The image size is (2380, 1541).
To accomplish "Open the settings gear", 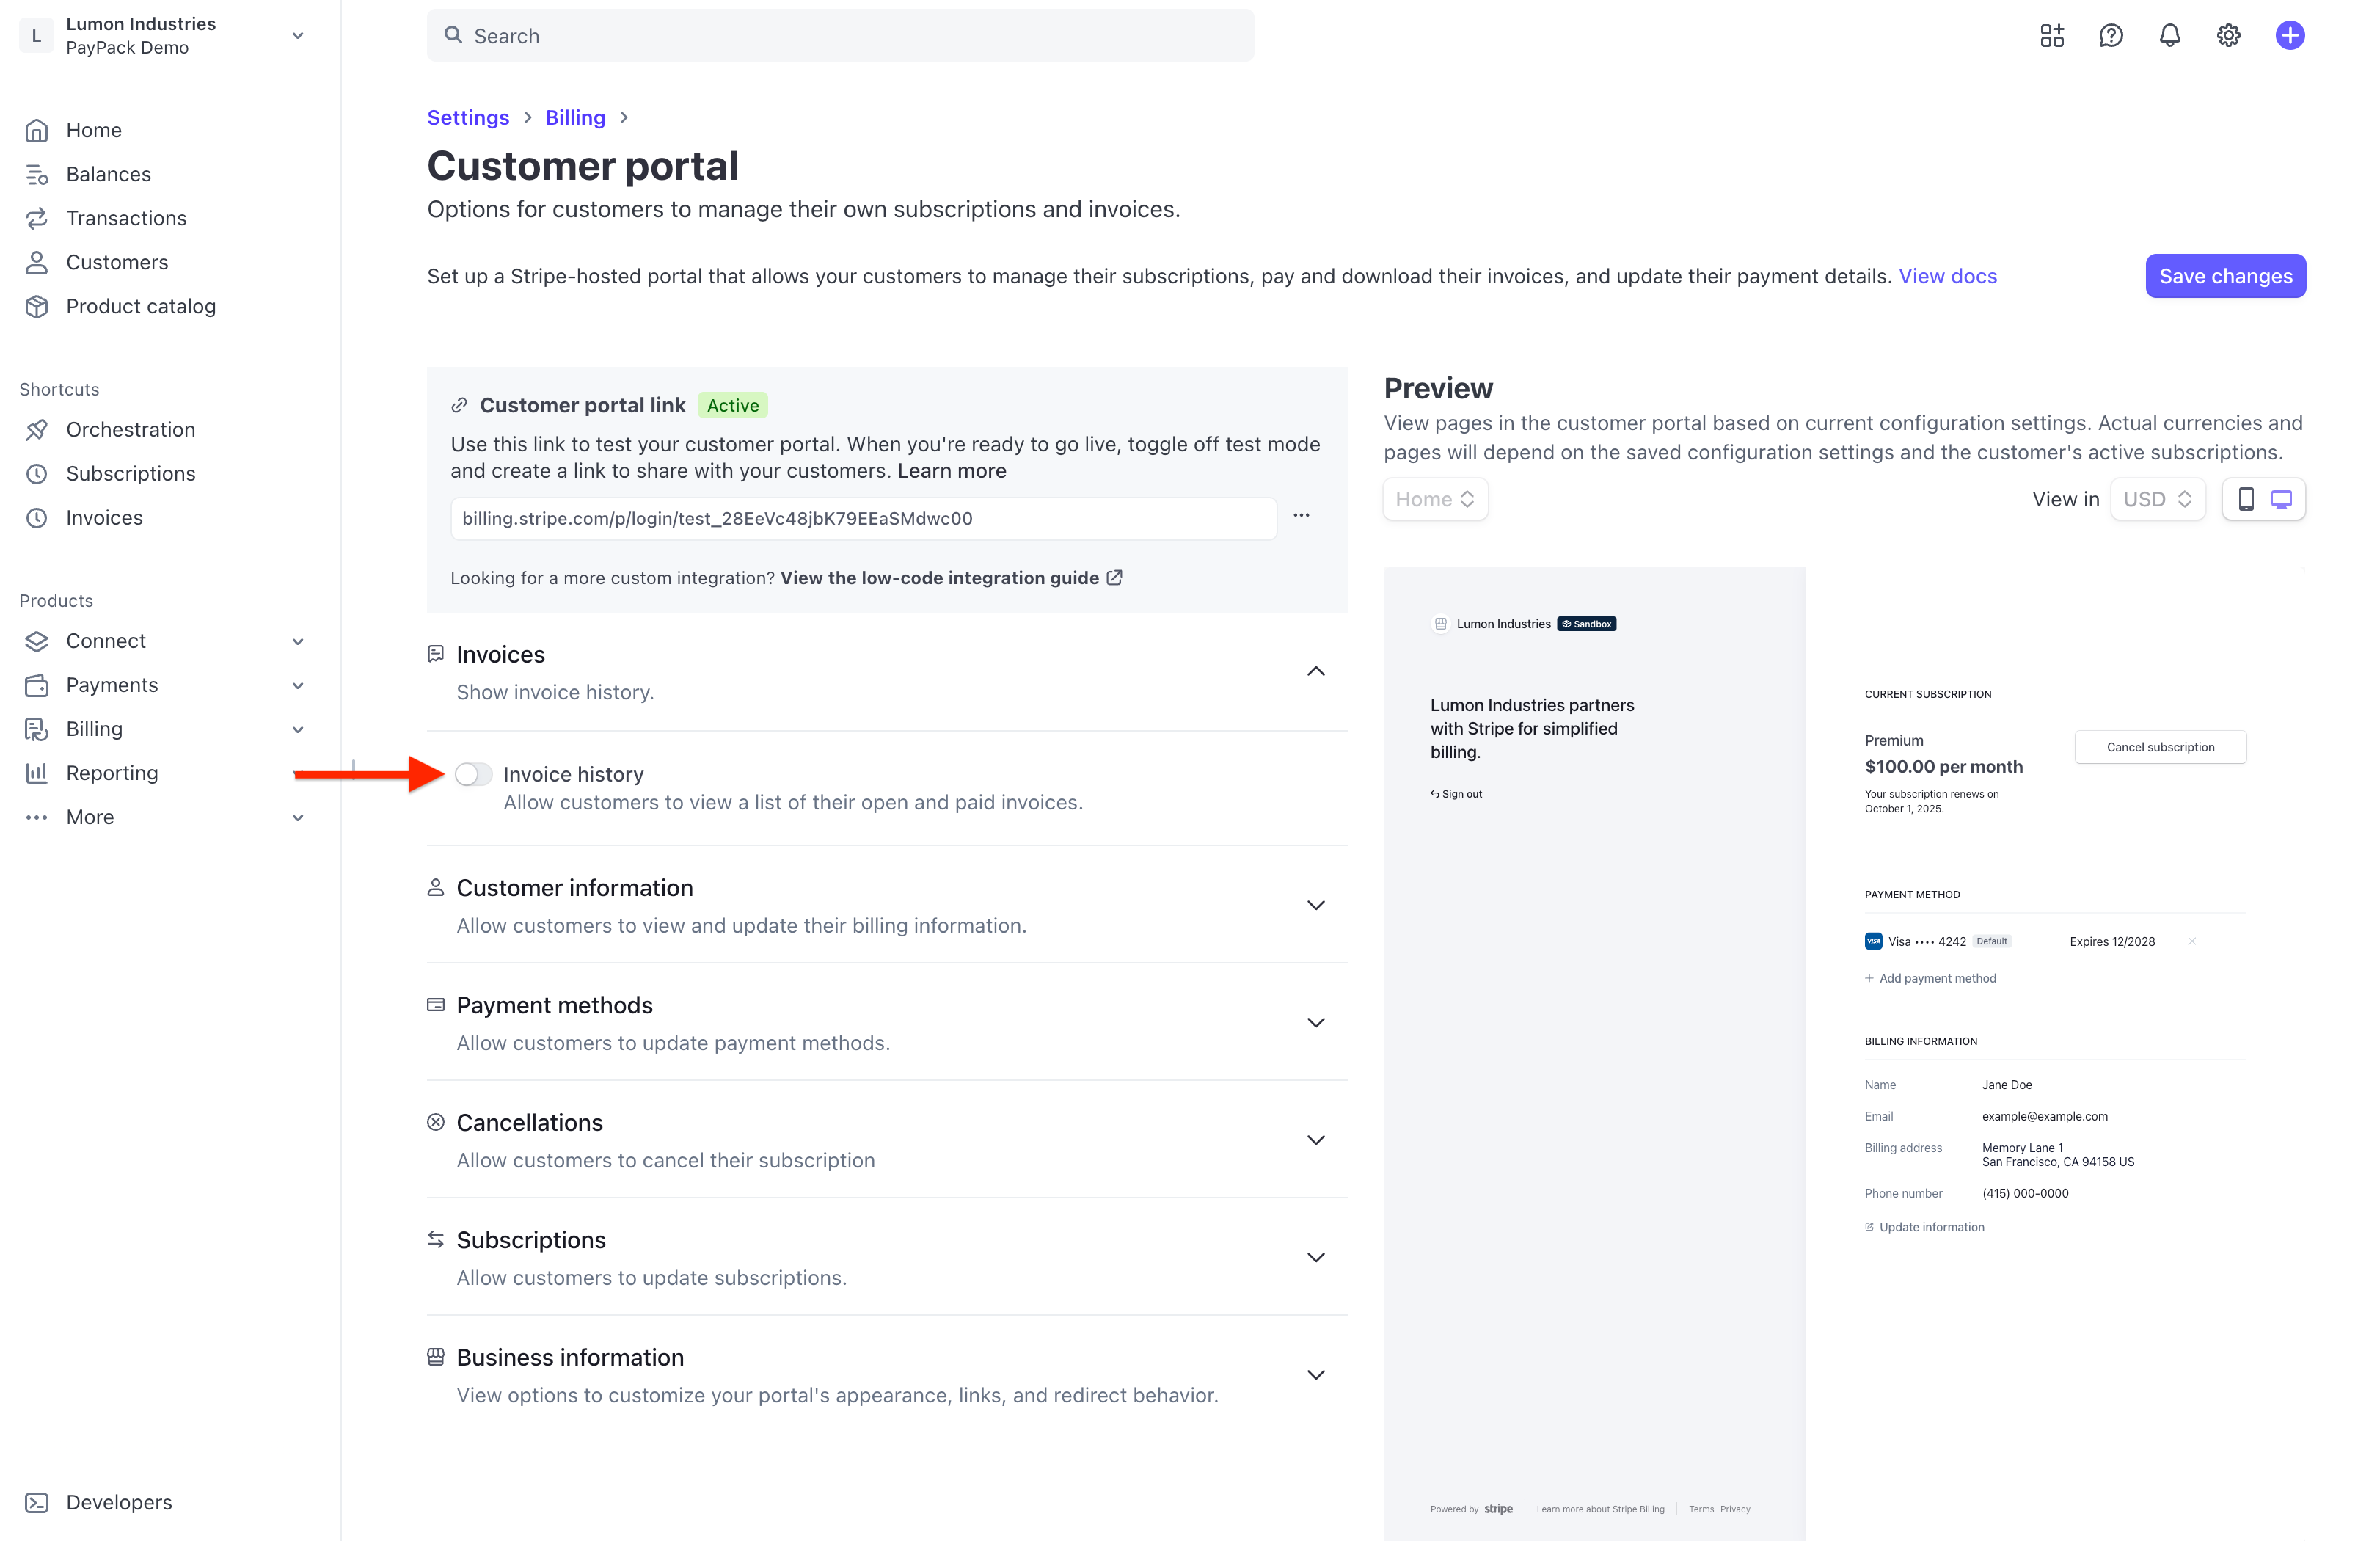I will click(x=2228, y=35).
